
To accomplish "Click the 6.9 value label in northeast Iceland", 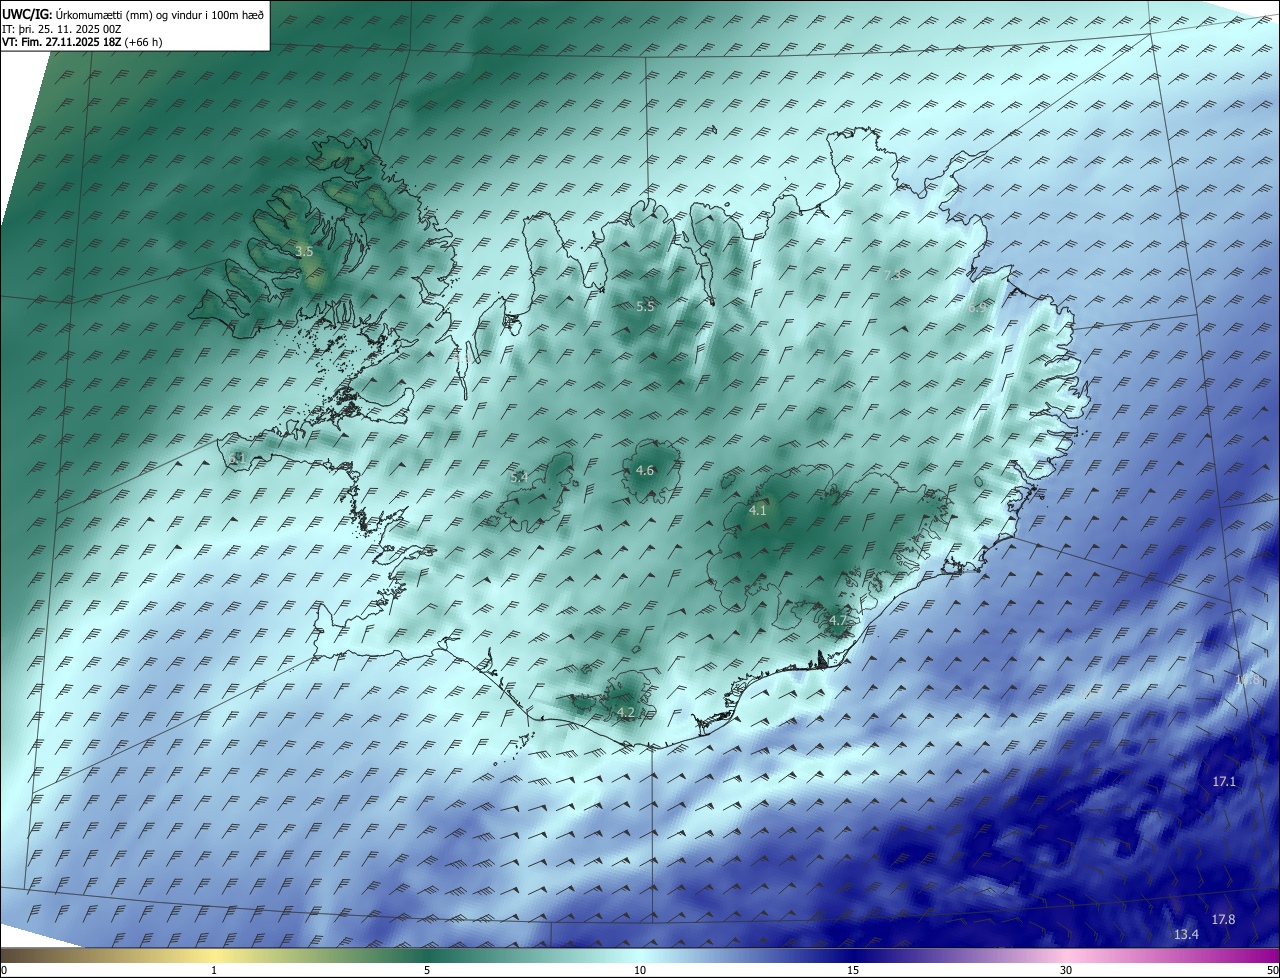I will click(977, 308).
